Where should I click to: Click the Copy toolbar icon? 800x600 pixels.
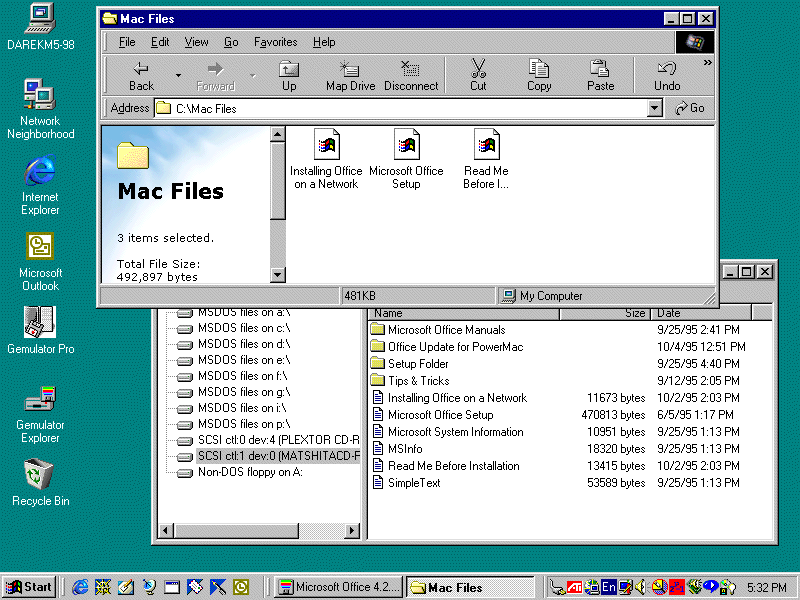[539, 76]
